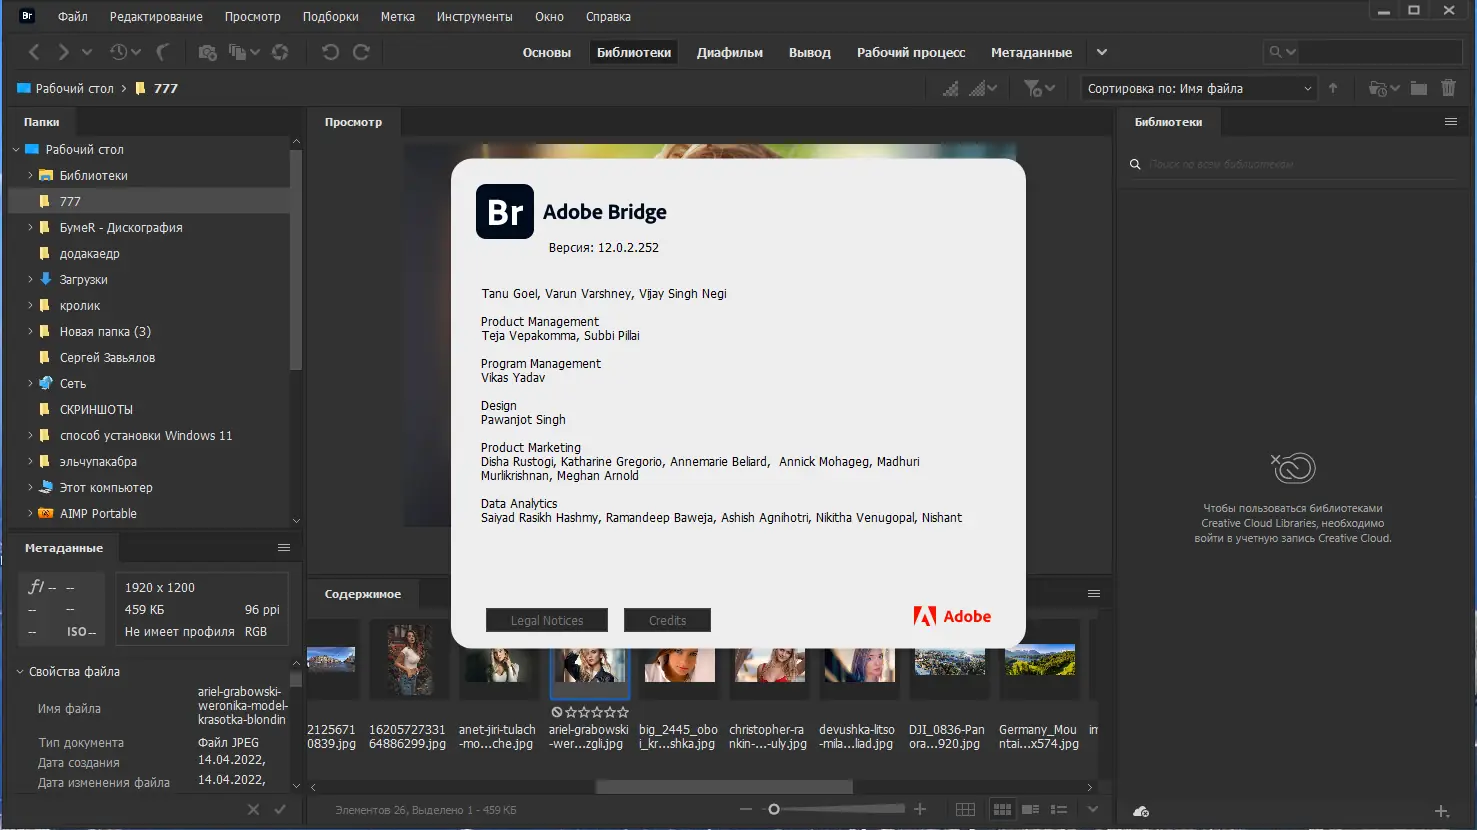Click the Credits button
1477x830 pixels.
(667, 620)
